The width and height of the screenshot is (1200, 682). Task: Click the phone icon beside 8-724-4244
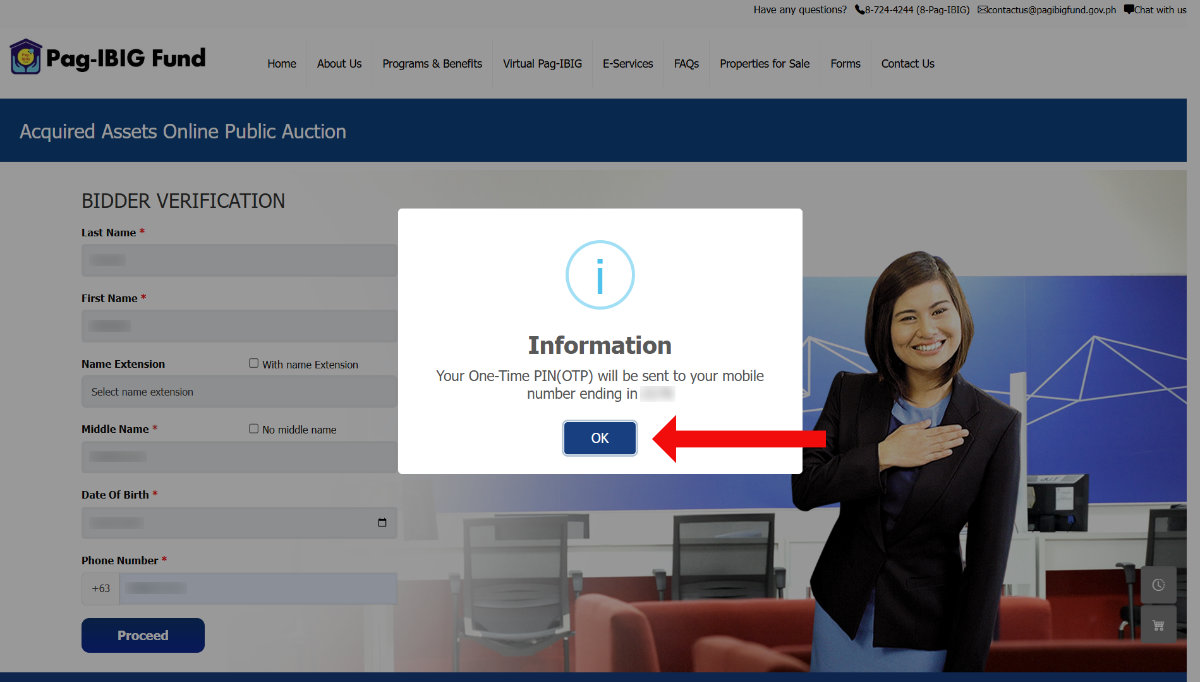pyautogui.click(x=859, y=10)
